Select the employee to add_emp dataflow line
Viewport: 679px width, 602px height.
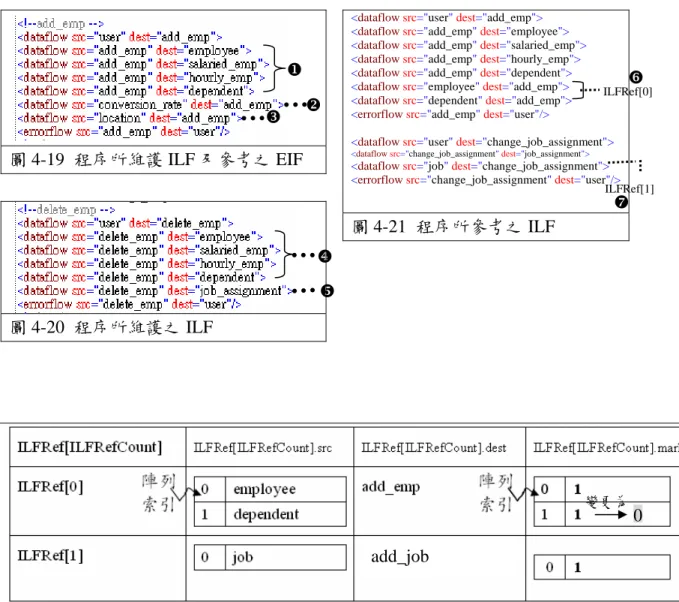[x=460, y=87]
